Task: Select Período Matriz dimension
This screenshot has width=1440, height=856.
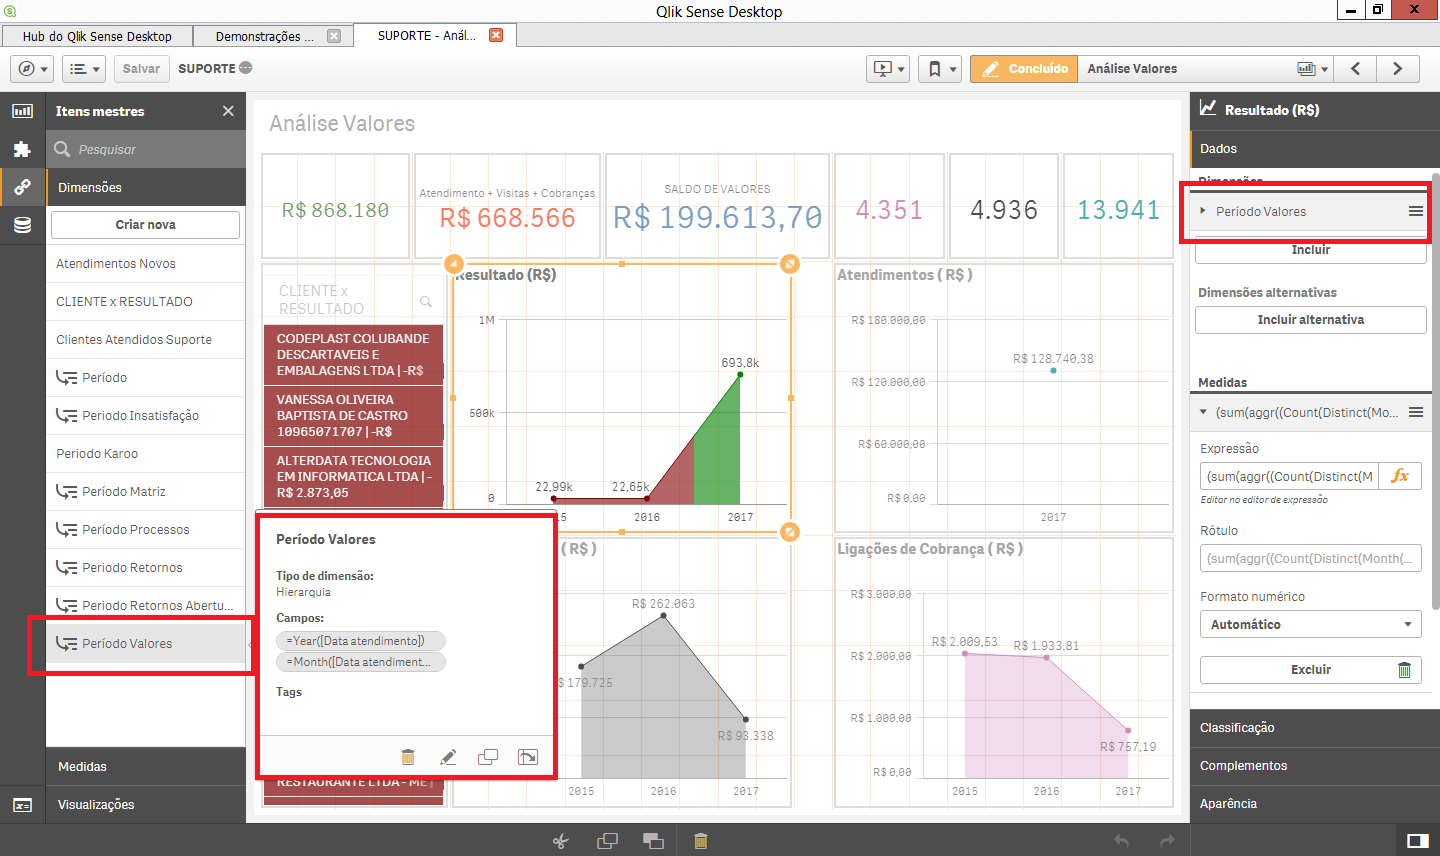Action: [x=146, y=492]
